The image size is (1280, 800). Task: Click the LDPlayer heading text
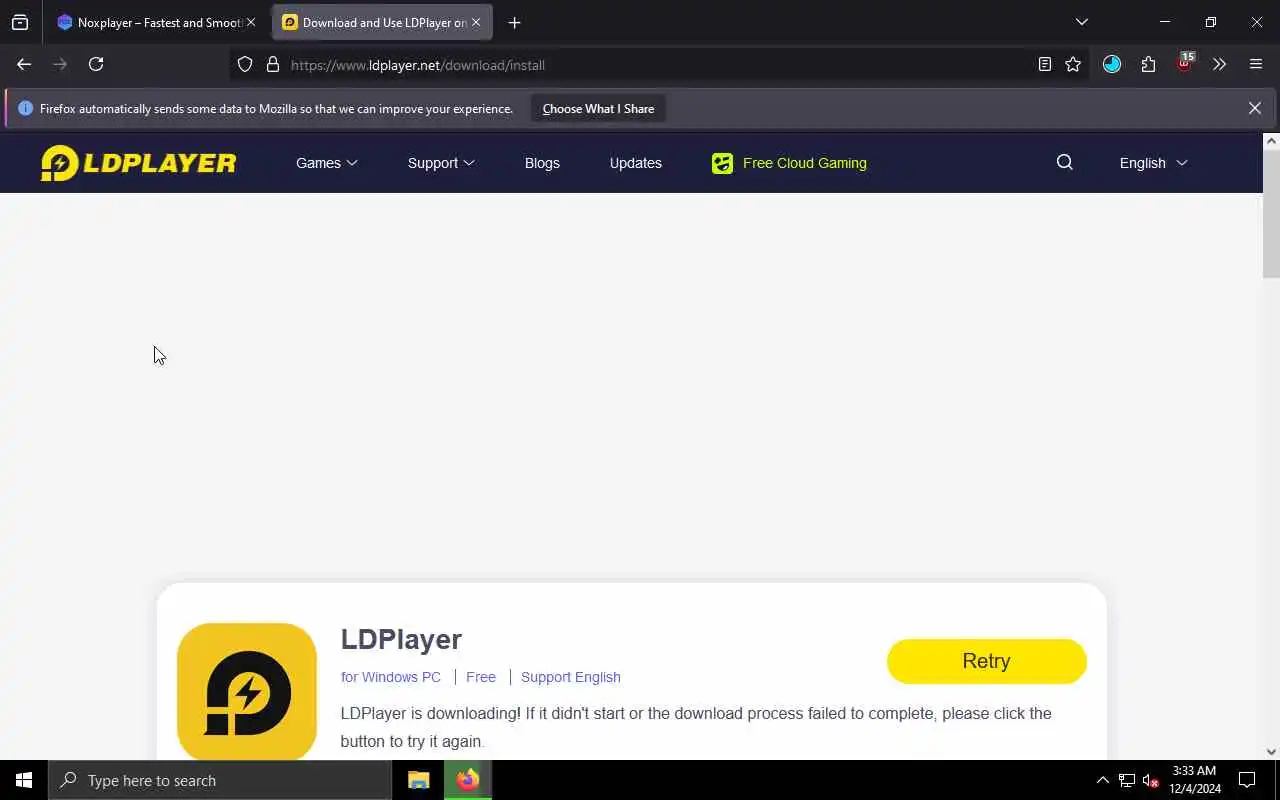click(x=401, y=639)
